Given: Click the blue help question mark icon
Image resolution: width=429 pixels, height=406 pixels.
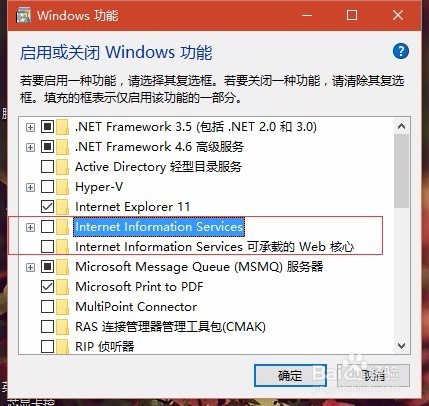Looking at the screenshot, I should 400,52.
